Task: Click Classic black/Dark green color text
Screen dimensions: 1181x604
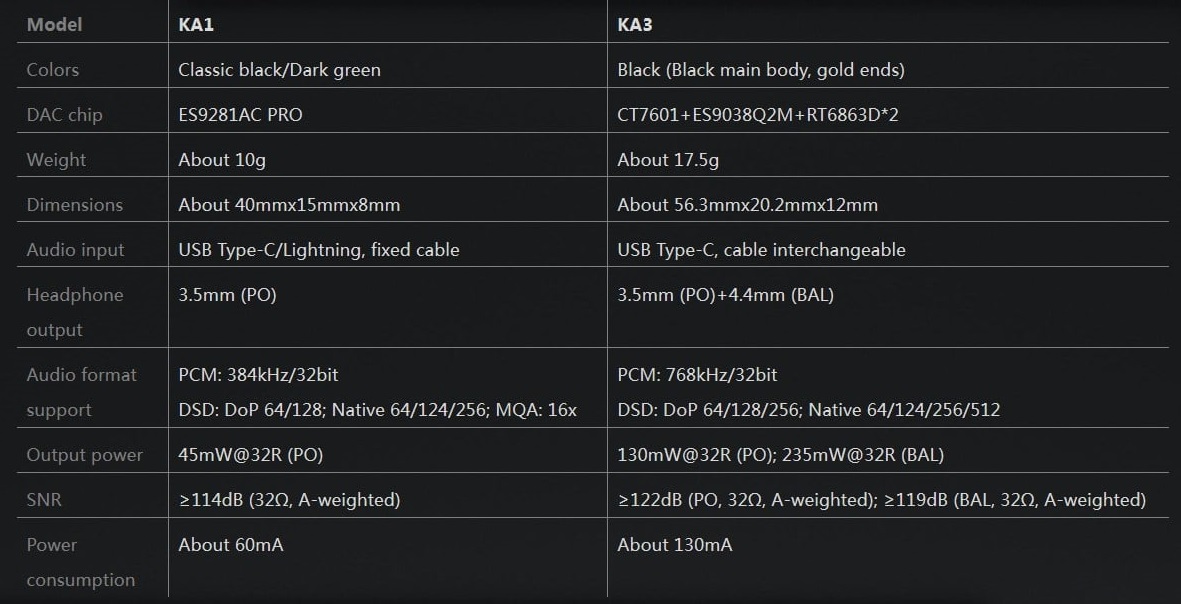Action: 279,70
